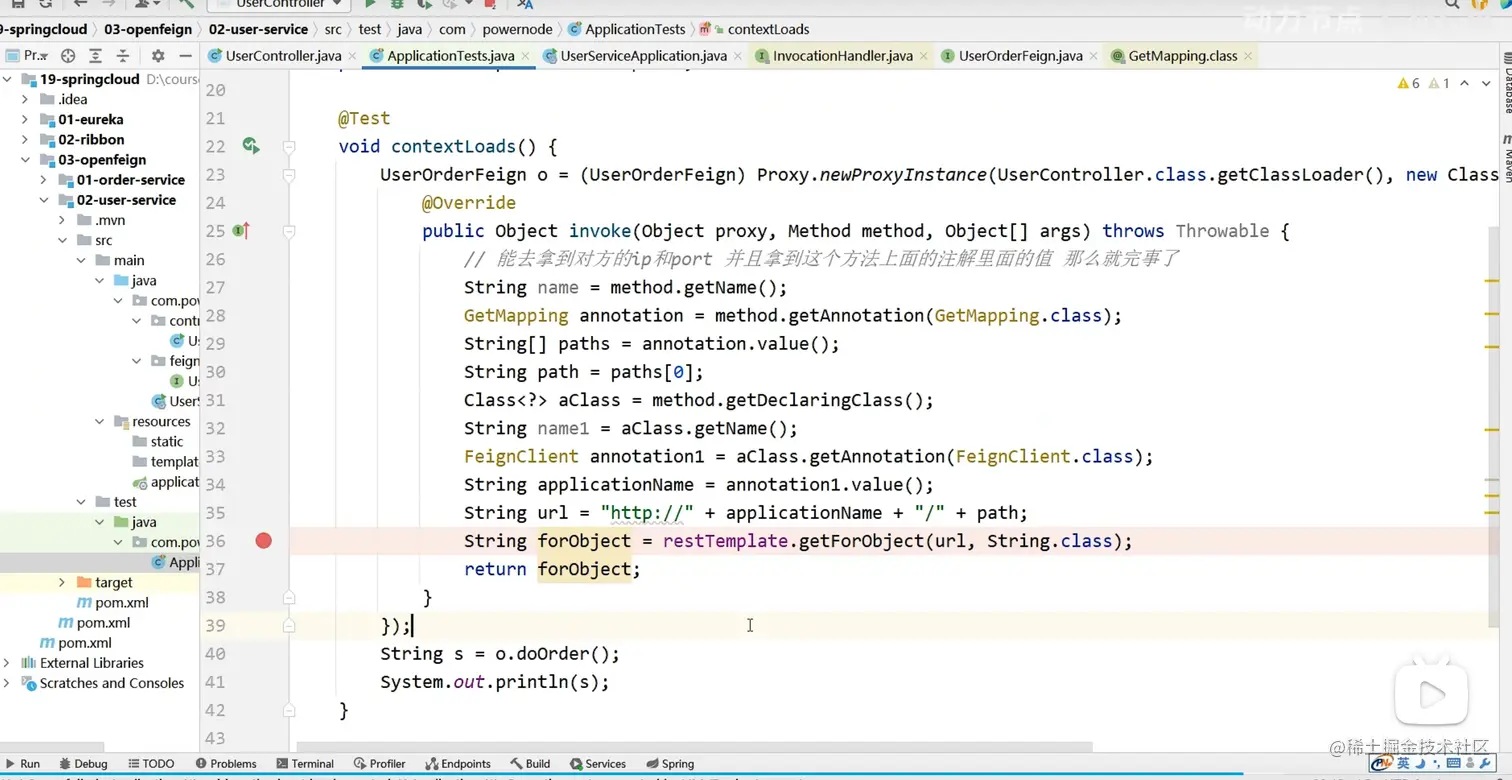
Task: Click the Expand All icon in Project panel
Action: pyautogui.click(x=95, y=56)
